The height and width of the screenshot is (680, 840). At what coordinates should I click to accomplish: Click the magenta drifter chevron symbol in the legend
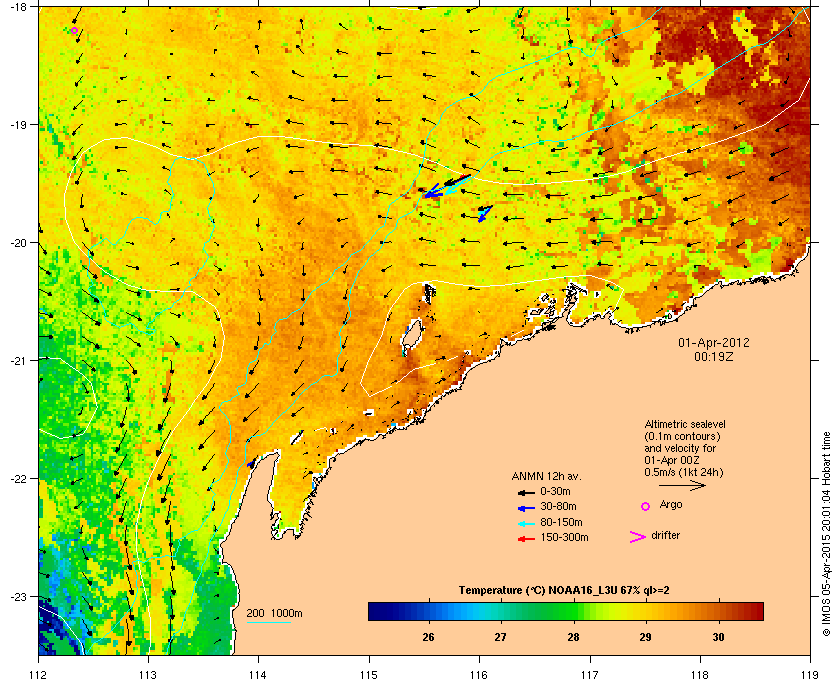[x=638, y=537]
